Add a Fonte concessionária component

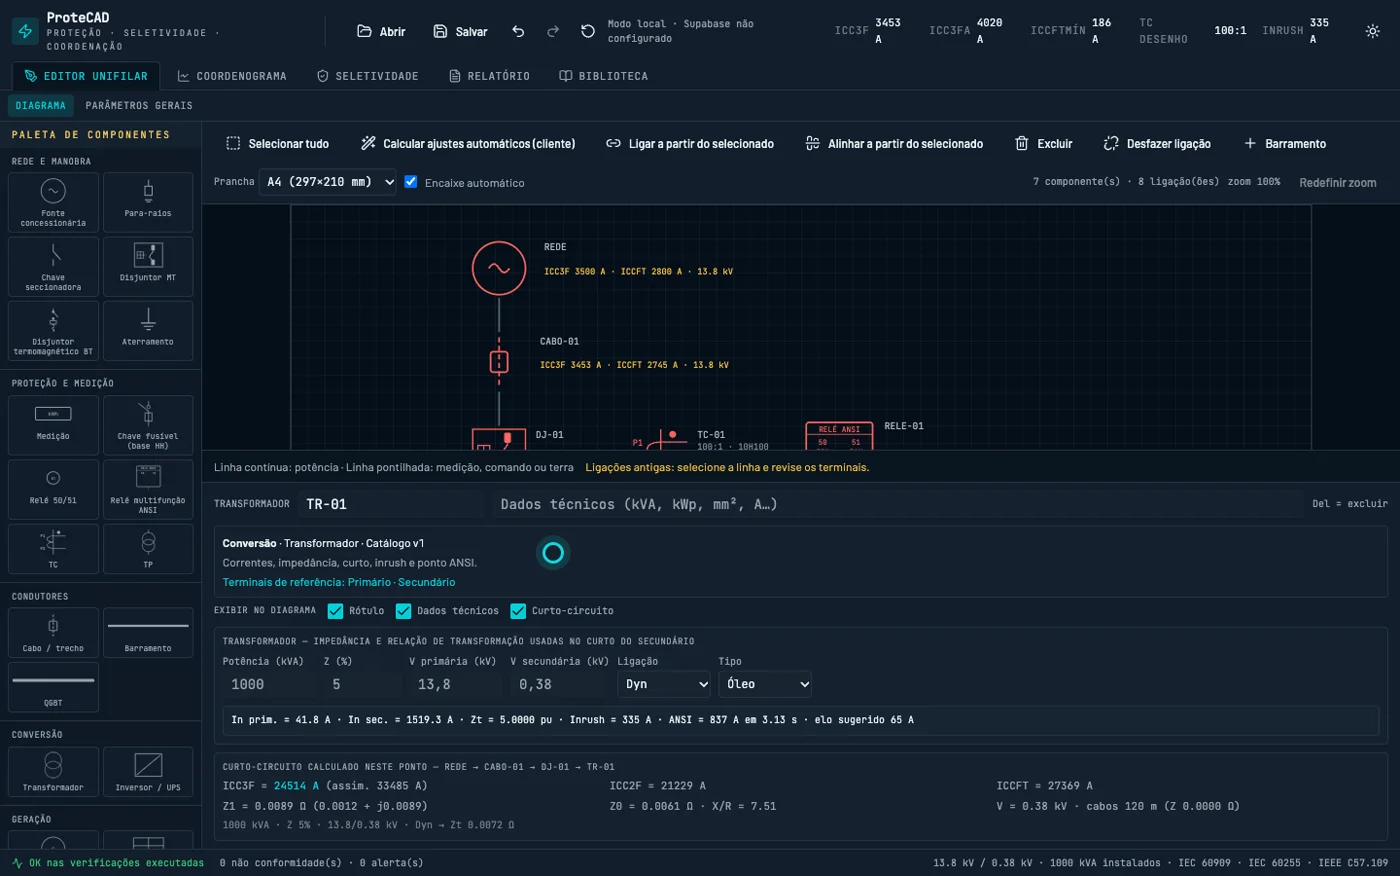pos(53,202)
